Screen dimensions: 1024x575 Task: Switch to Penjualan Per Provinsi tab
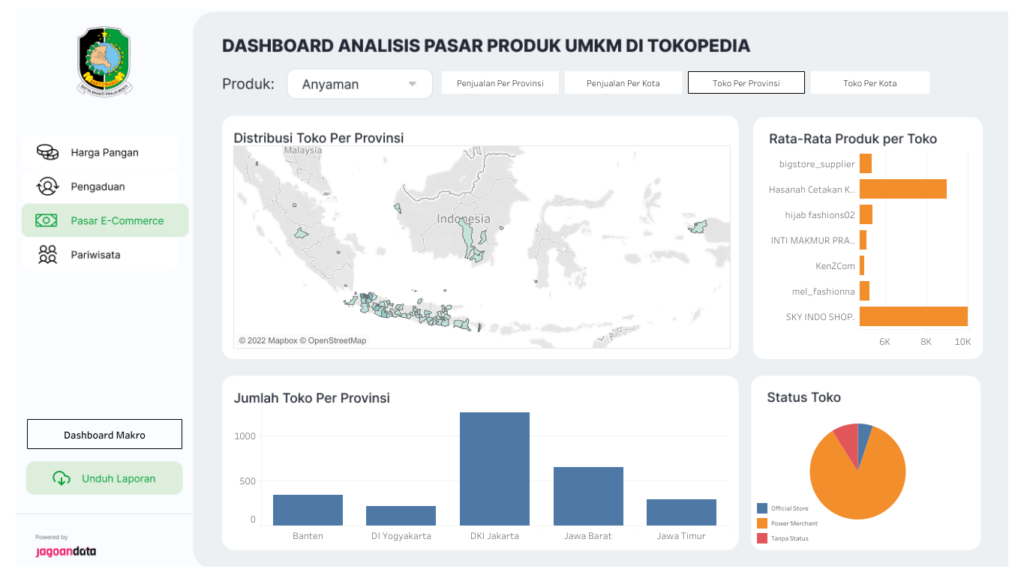tap(500, 83)
